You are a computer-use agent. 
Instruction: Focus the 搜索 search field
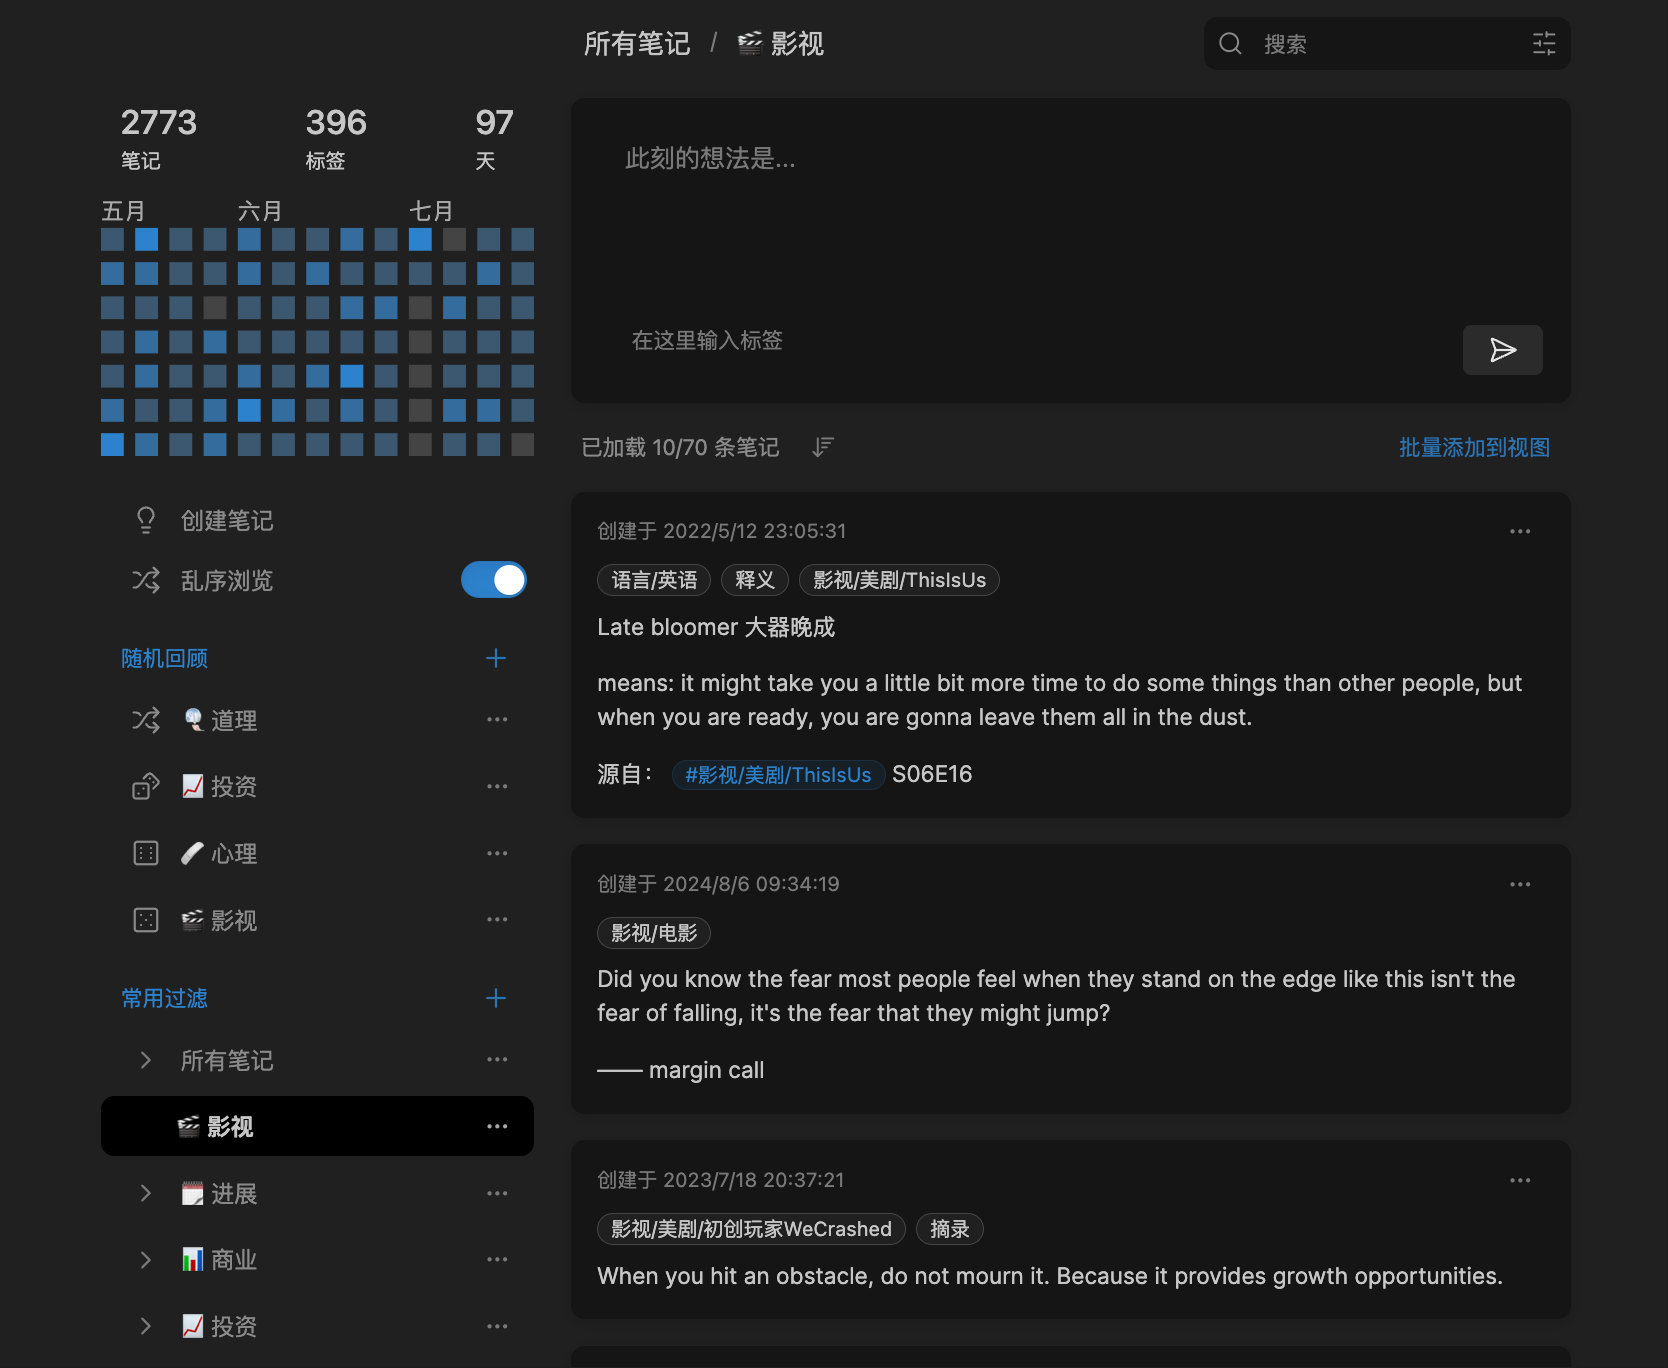[1387, 43]
